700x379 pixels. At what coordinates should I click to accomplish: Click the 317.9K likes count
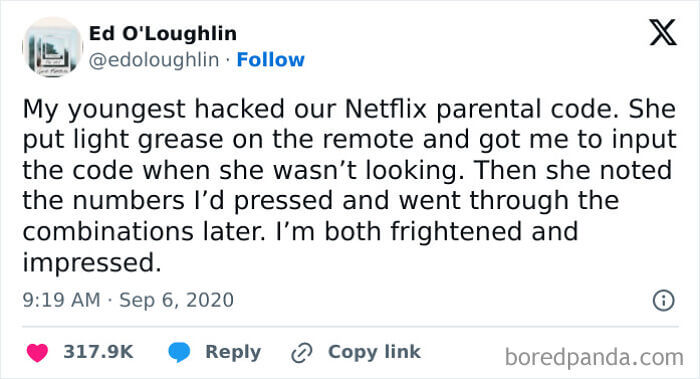click(98, 352)
